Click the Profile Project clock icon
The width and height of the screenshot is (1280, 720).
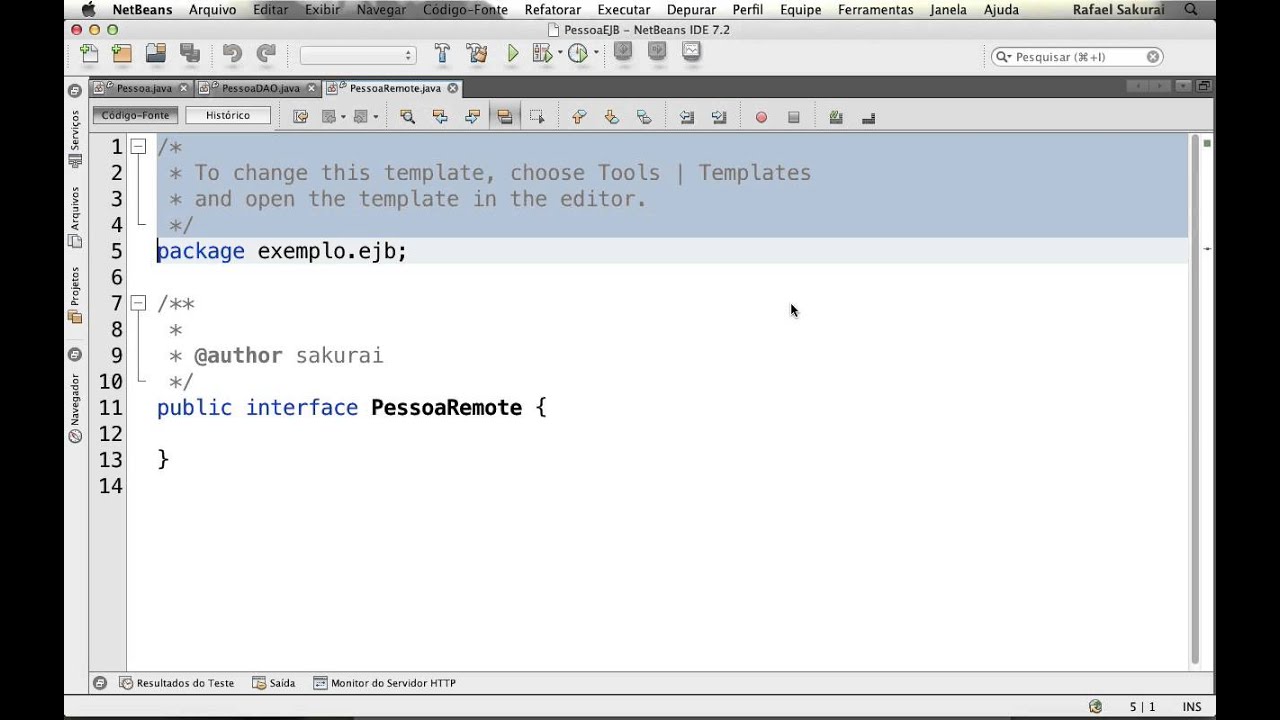coord(578,54)
